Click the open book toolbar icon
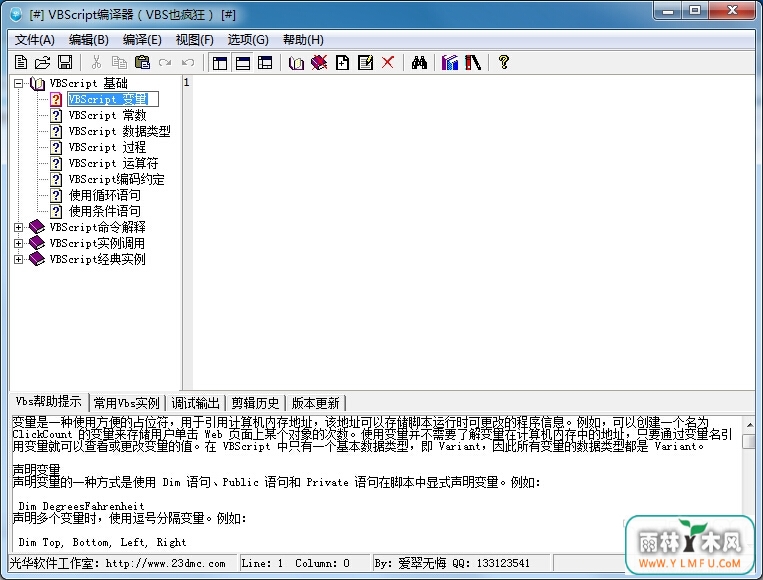The height and width of the screenshot is (580, 763). tap(296, 63)
